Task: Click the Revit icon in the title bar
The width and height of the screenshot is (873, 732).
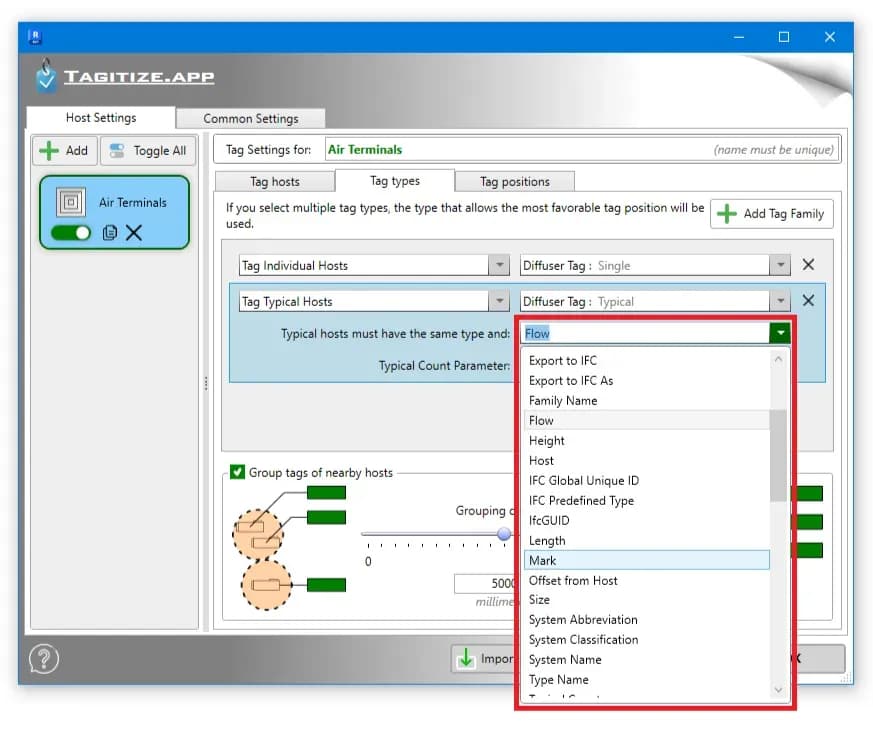Action: pos(35,37)
